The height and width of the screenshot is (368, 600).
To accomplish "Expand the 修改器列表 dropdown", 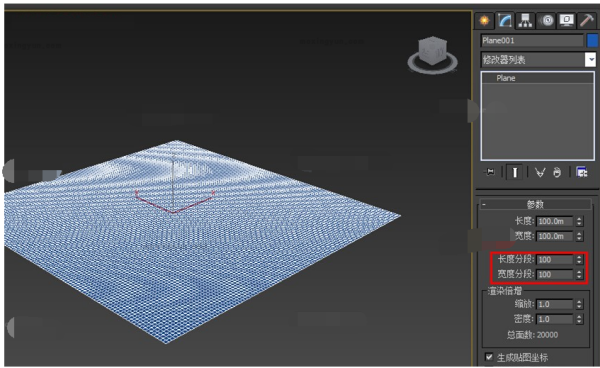I will (591, 60).
